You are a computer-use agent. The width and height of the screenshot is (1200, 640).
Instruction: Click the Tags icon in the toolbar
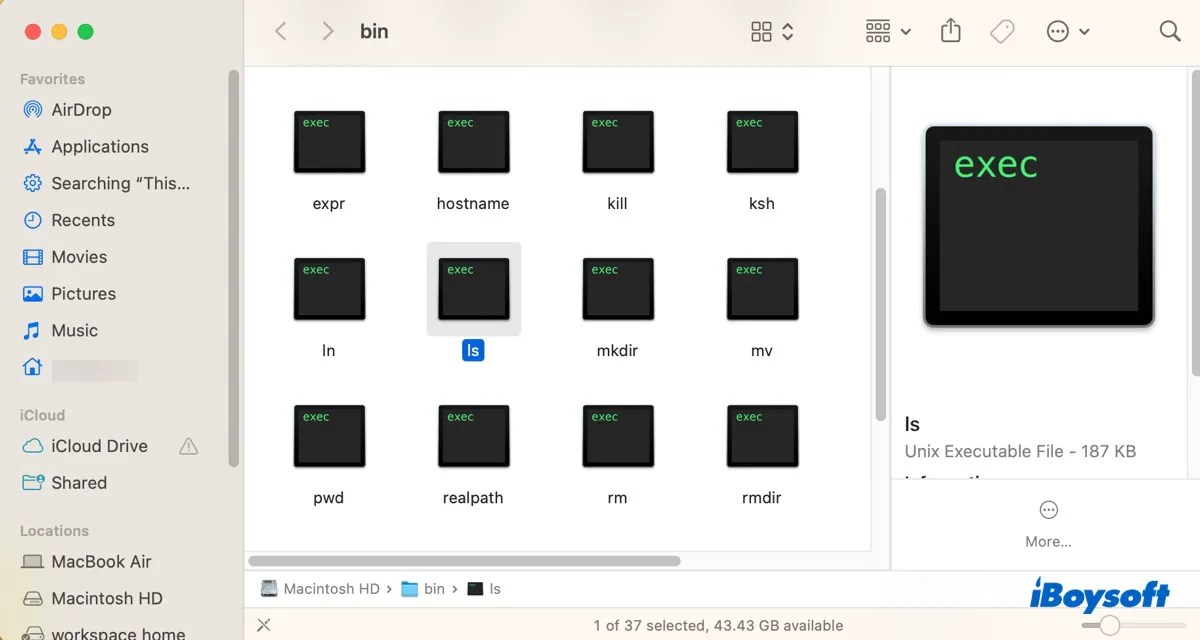point(1001,31)
